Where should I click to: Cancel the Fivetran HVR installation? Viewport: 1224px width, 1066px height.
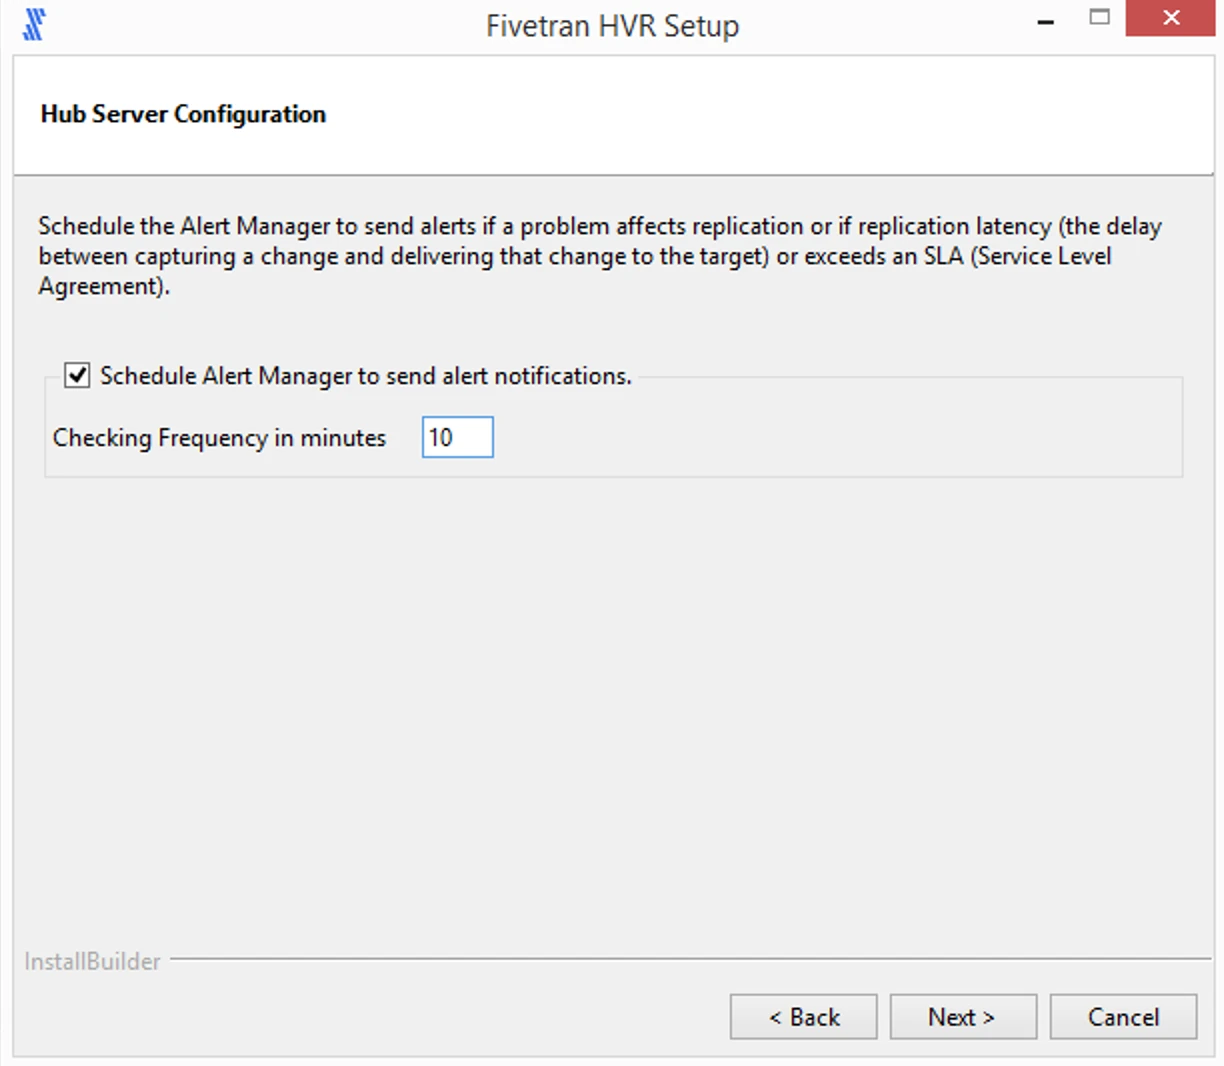1123,1016
